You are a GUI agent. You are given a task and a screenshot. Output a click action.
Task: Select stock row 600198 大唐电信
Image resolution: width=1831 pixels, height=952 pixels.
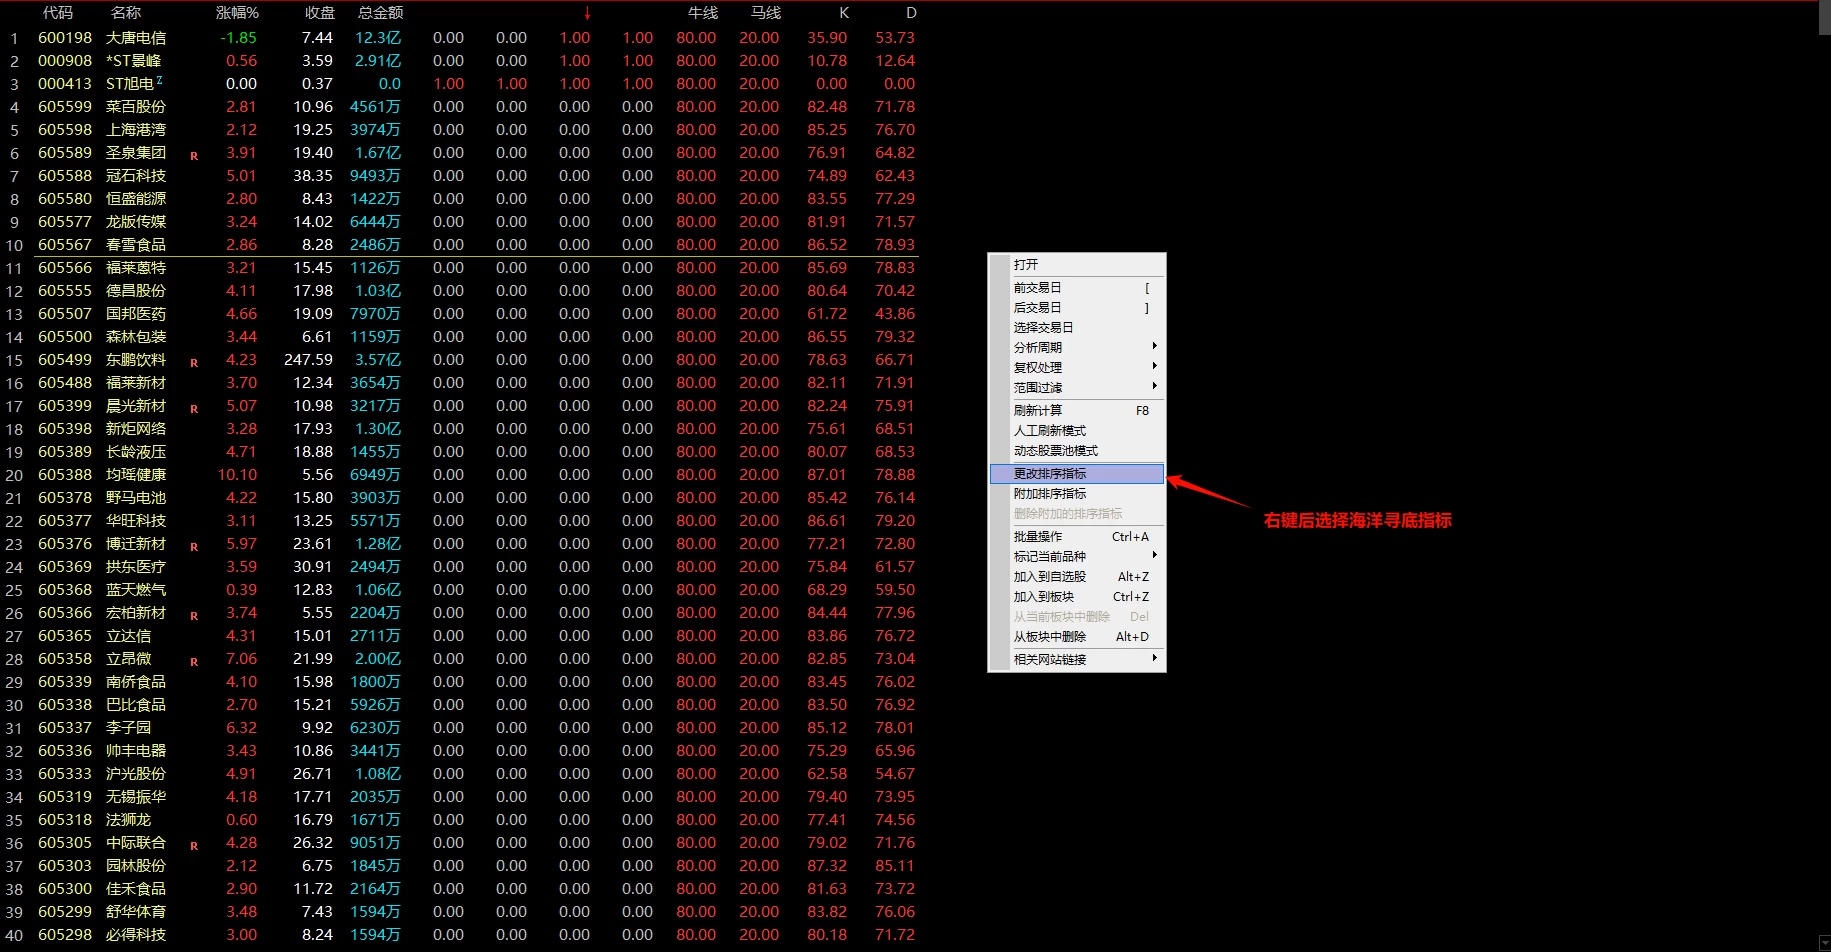pos(460,38)
